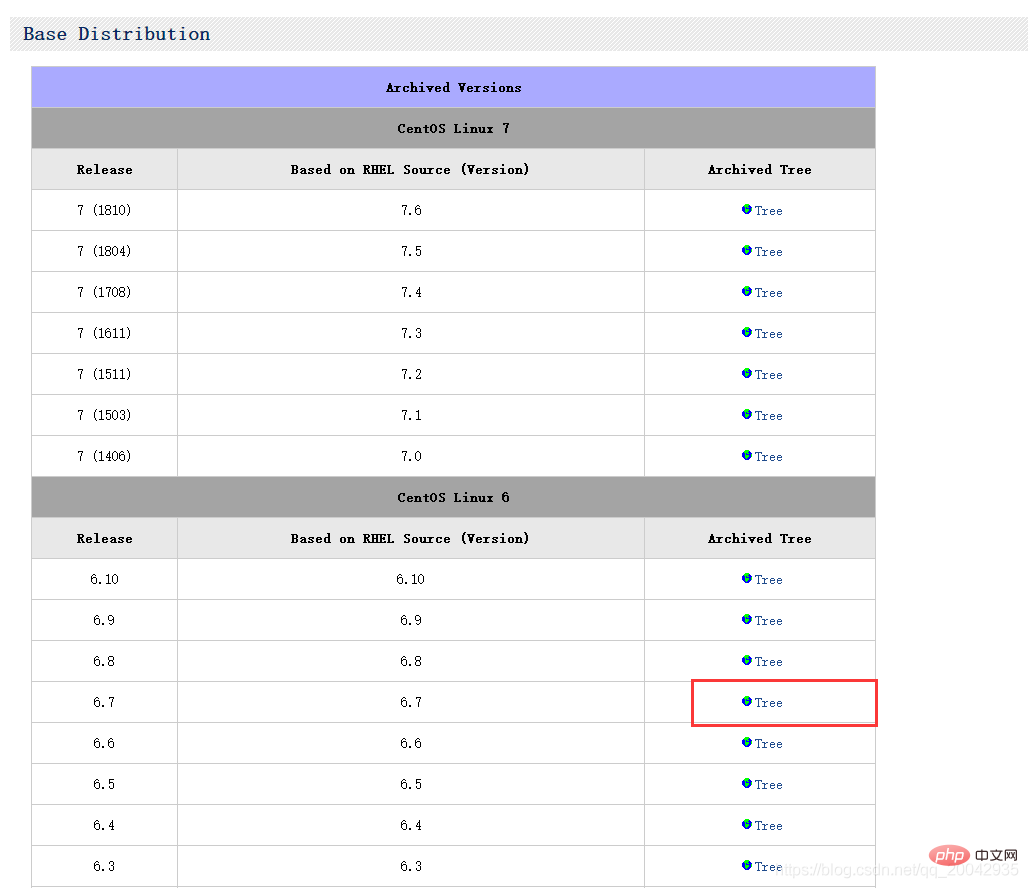This screenshot has height=888, width=1028.
Task: Select "6.8" in the Release column
Action: click(104, 662)
